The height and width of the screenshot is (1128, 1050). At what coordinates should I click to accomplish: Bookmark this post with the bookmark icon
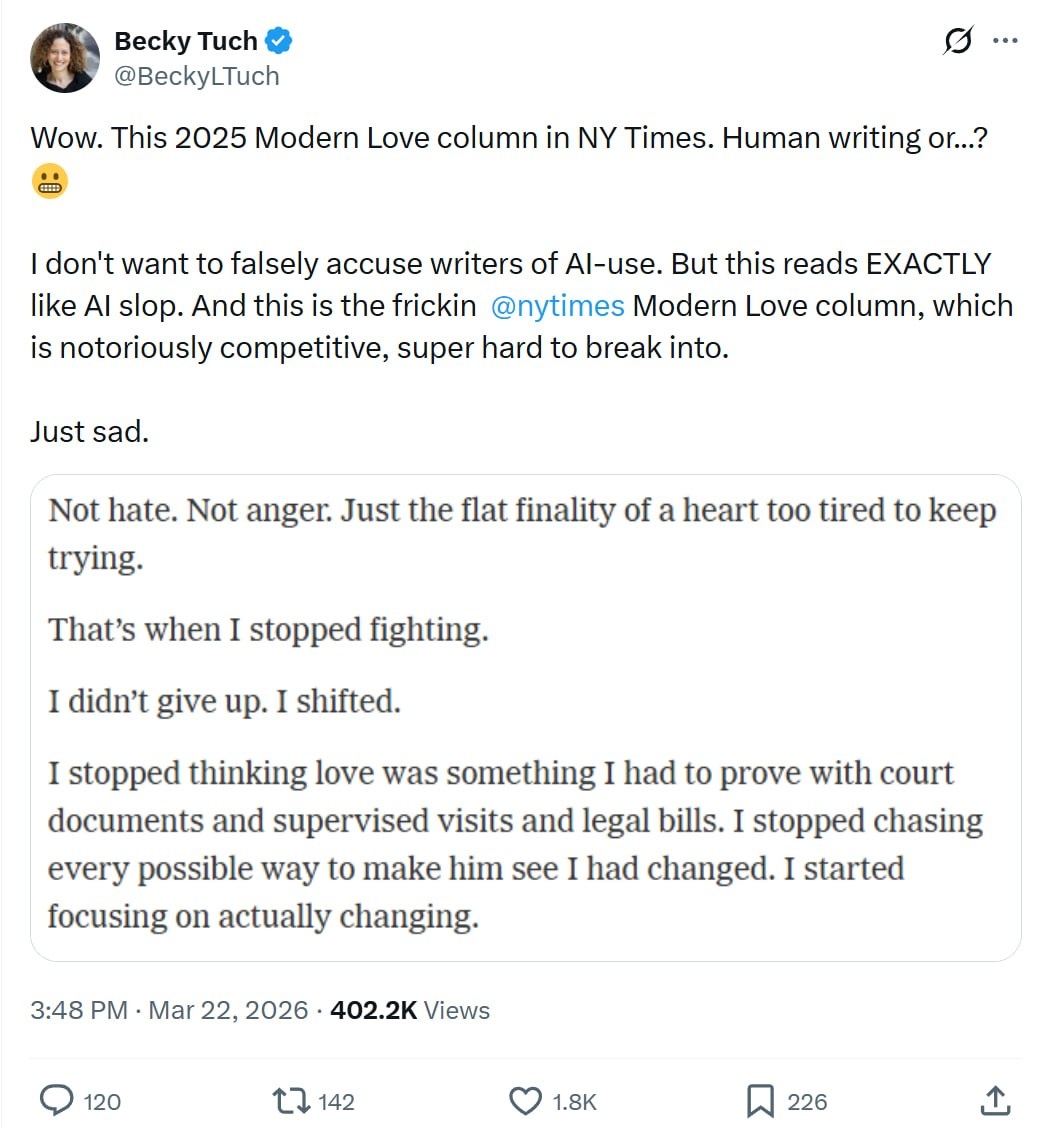tap(761, 1101)
